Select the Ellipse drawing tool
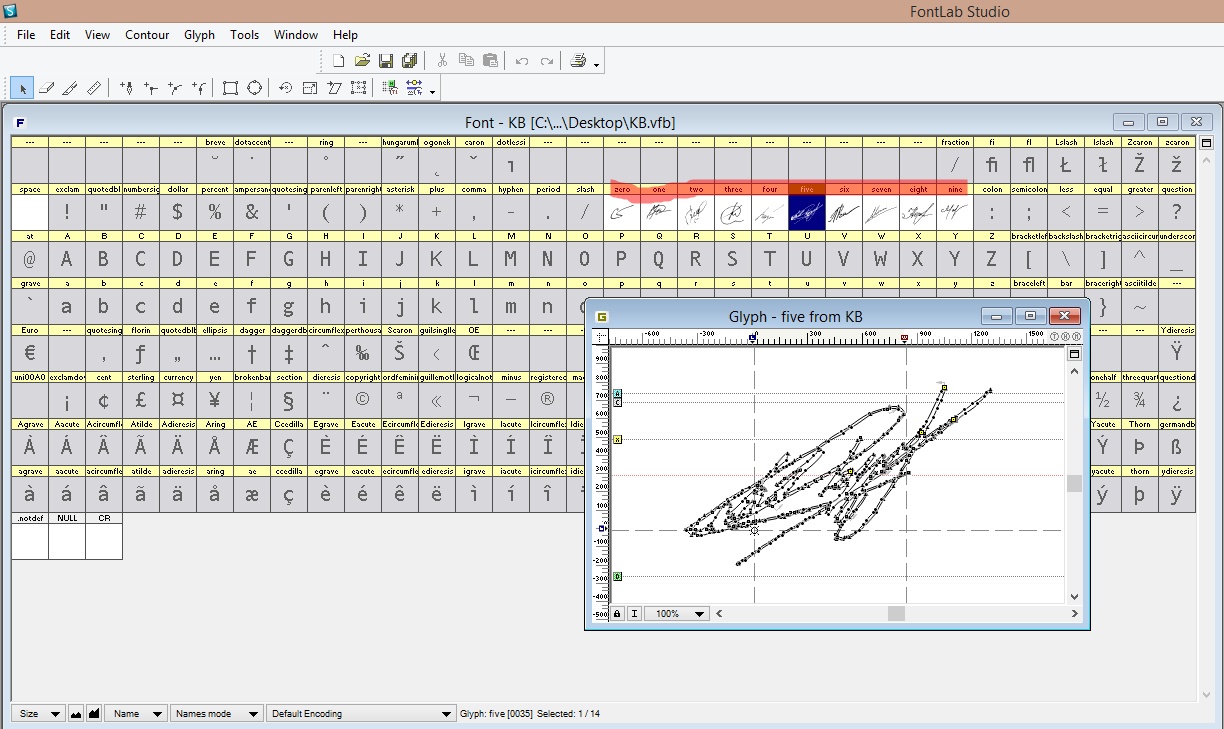1224x729 pixels. [x=254, y=88]
